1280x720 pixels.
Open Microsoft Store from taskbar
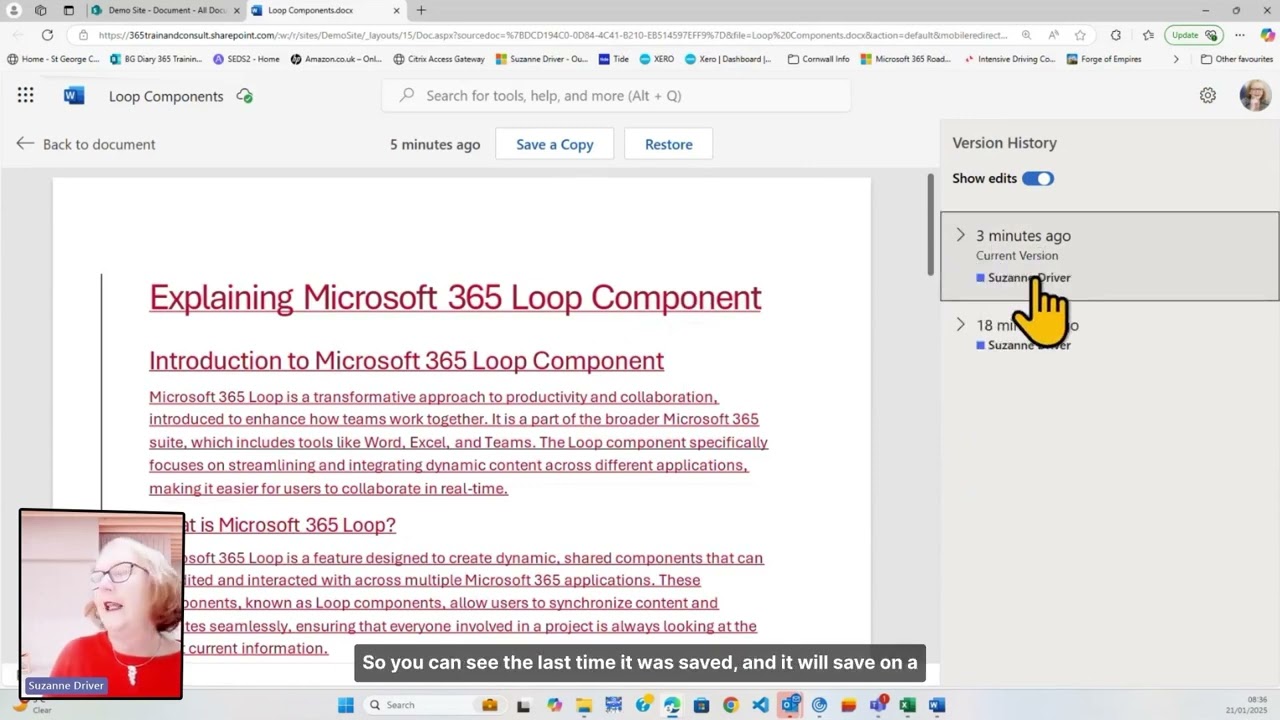pyautogui.click(x=701, y=705)
